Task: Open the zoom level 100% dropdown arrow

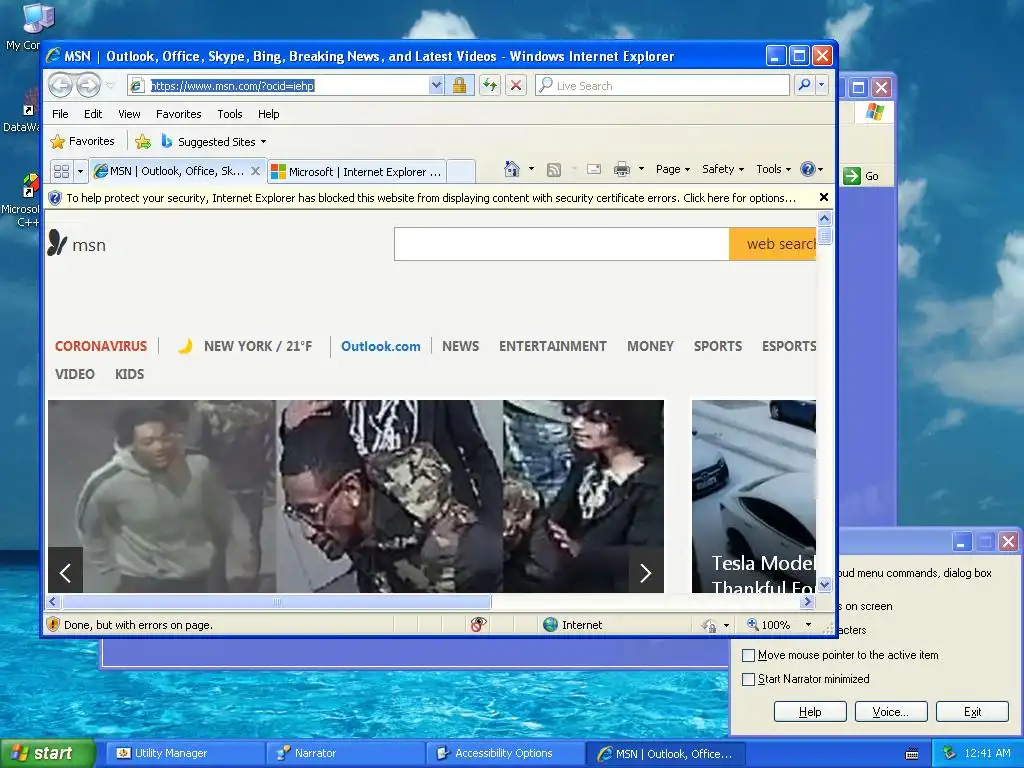Action: point(808,625)
